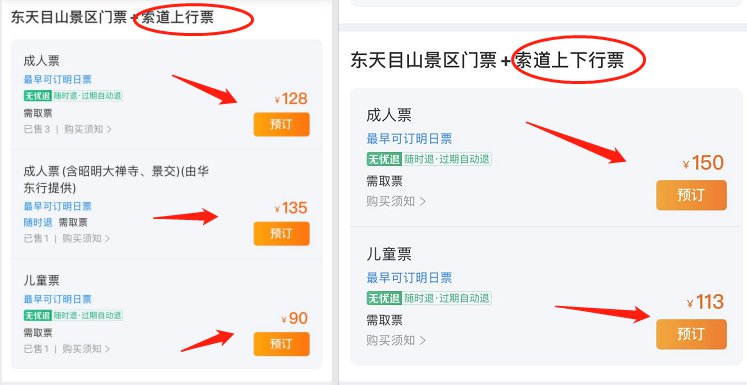Expand 购买须知 under the ¥113 child ticket
747x385 pixels.
[x=396, y=340]
